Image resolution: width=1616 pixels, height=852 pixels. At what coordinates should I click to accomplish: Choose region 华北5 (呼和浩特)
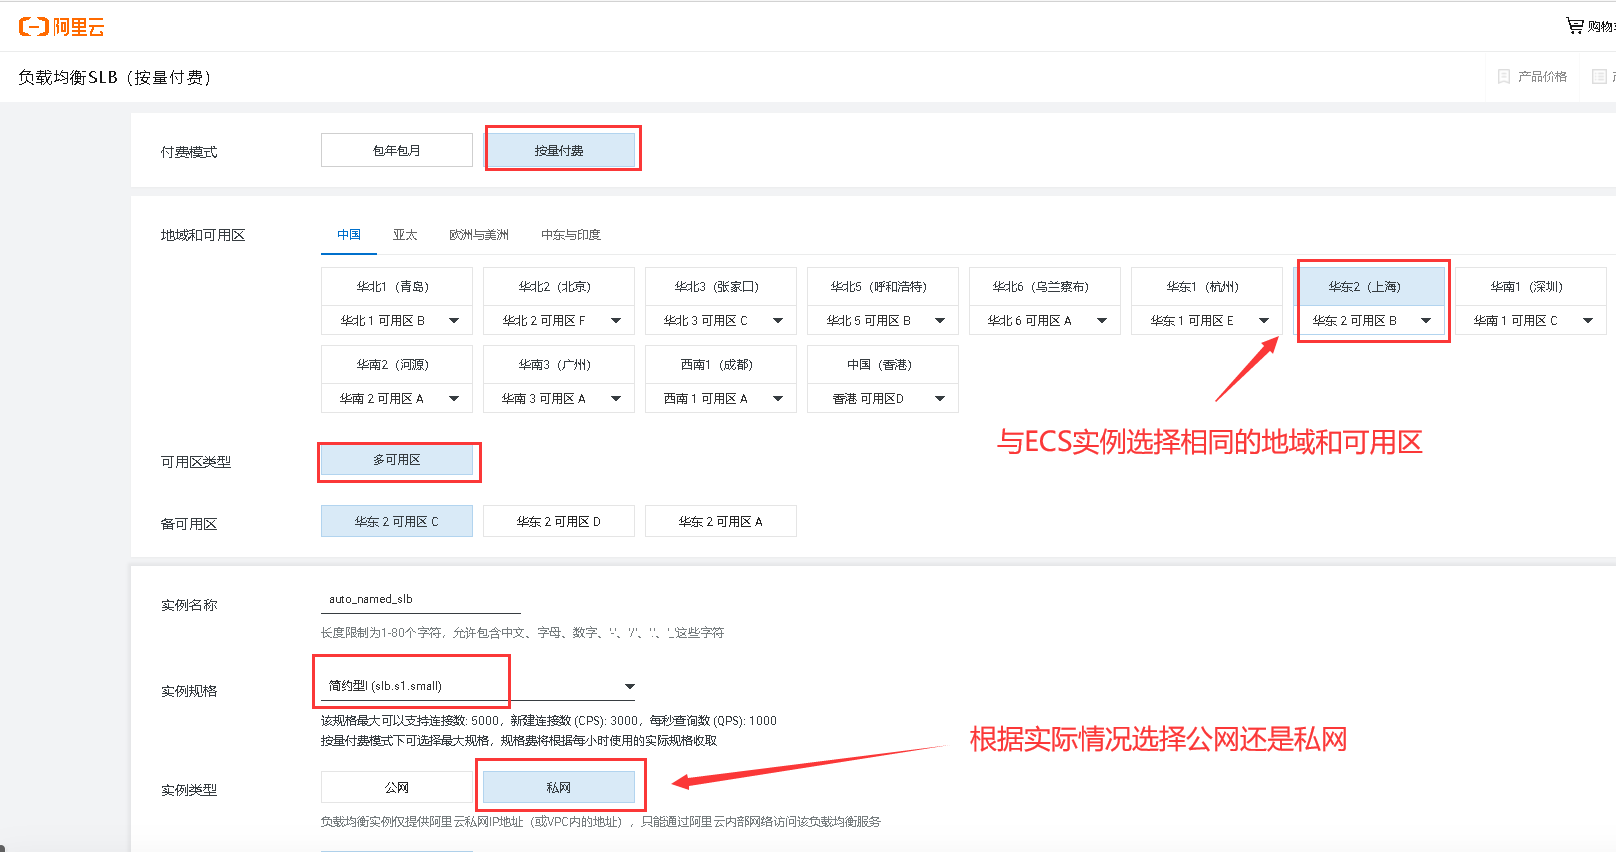click(883, 286)
